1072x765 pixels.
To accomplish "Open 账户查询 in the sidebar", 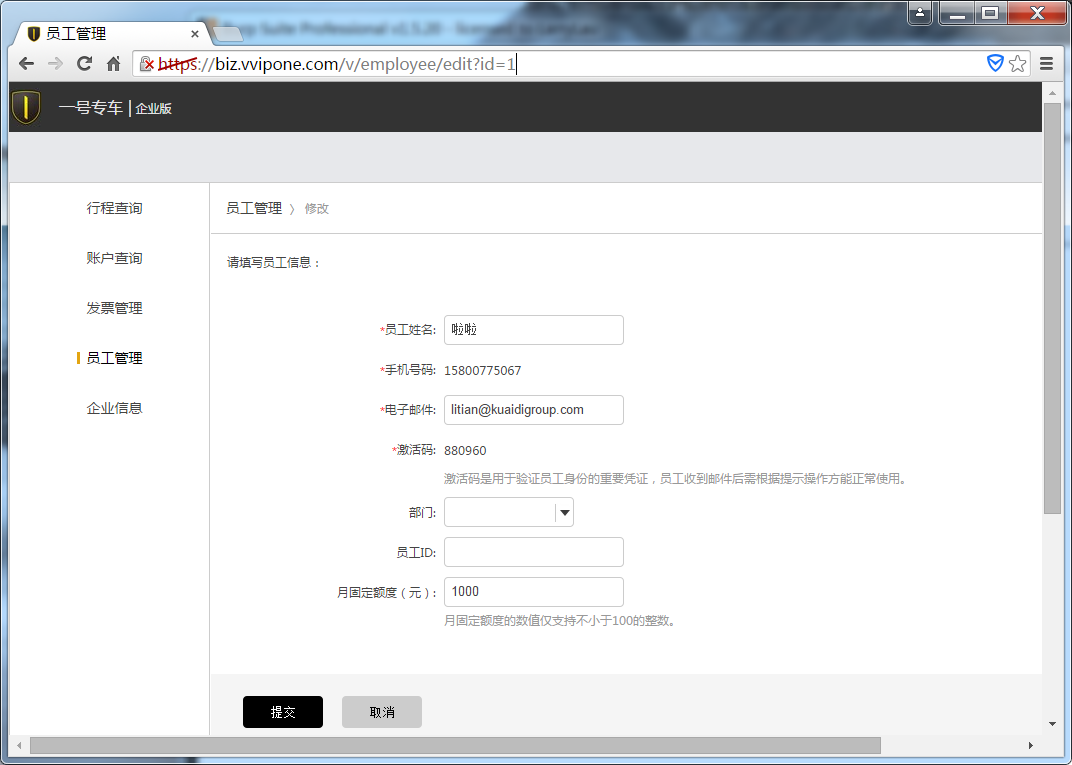I will coord(114,258).
